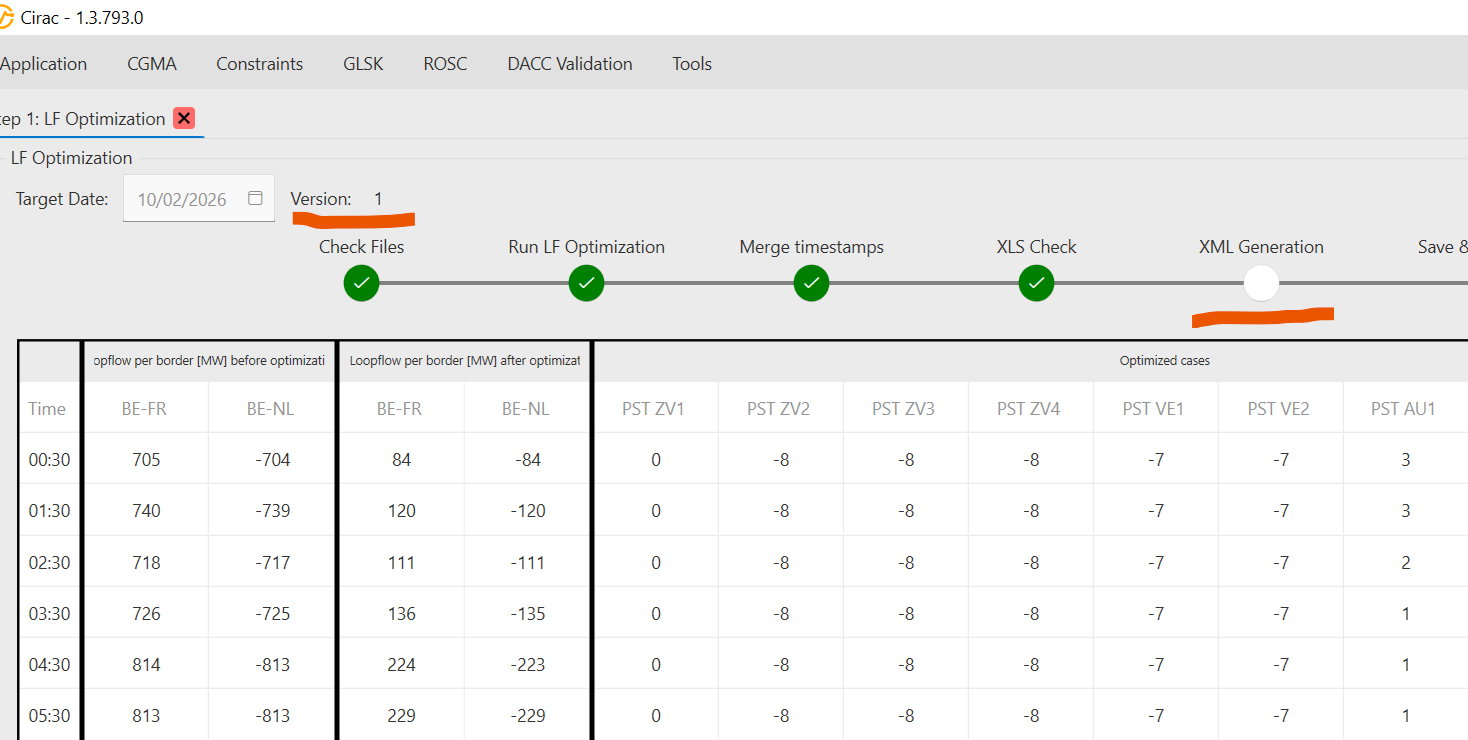Open the CGMA menu
Viewport: 1468px width, 740px height.
(152, 64)
